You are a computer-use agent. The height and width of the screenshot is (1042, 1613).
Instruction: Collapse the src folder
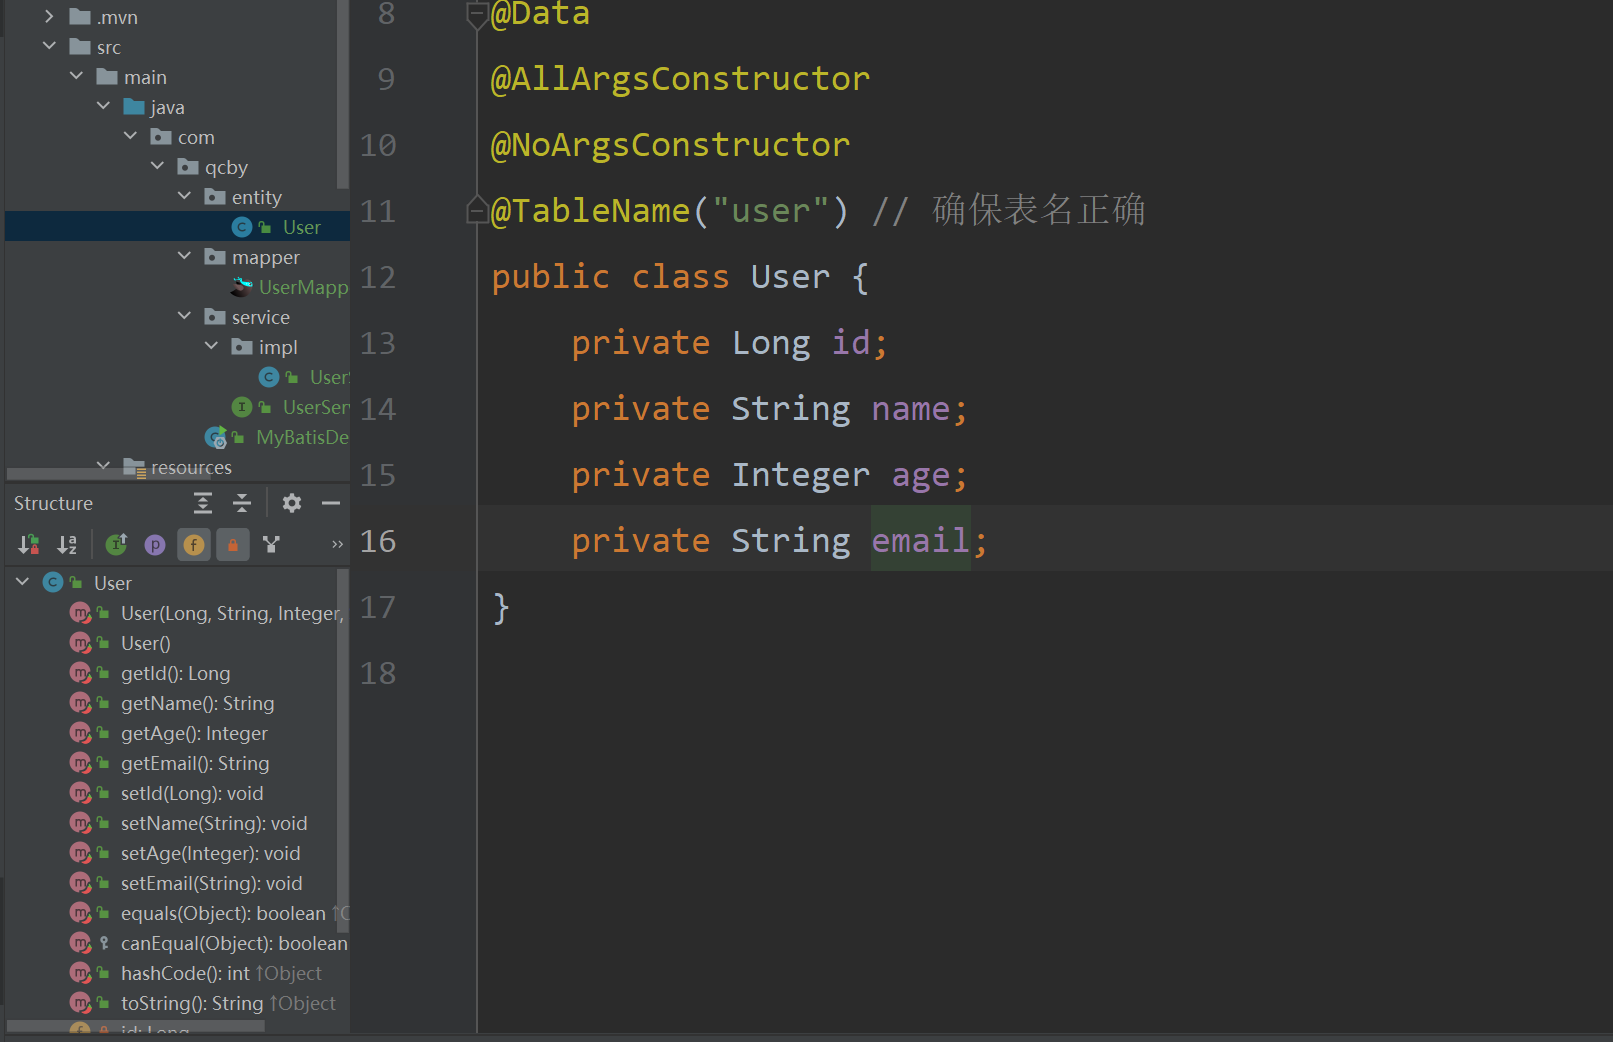pos(49,46)
